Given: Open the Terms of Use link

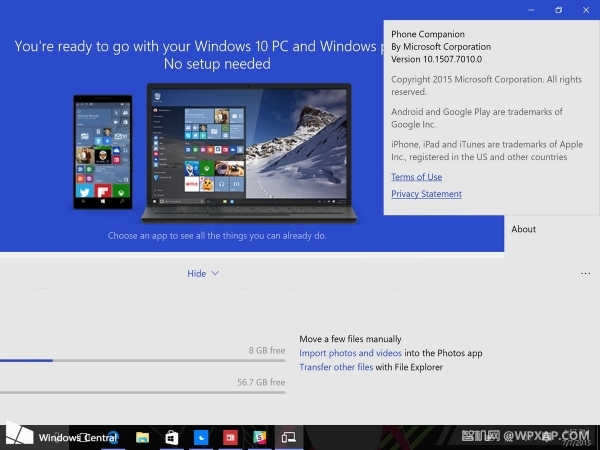Looking at the screenshot, I should click(x=416, y=177).
